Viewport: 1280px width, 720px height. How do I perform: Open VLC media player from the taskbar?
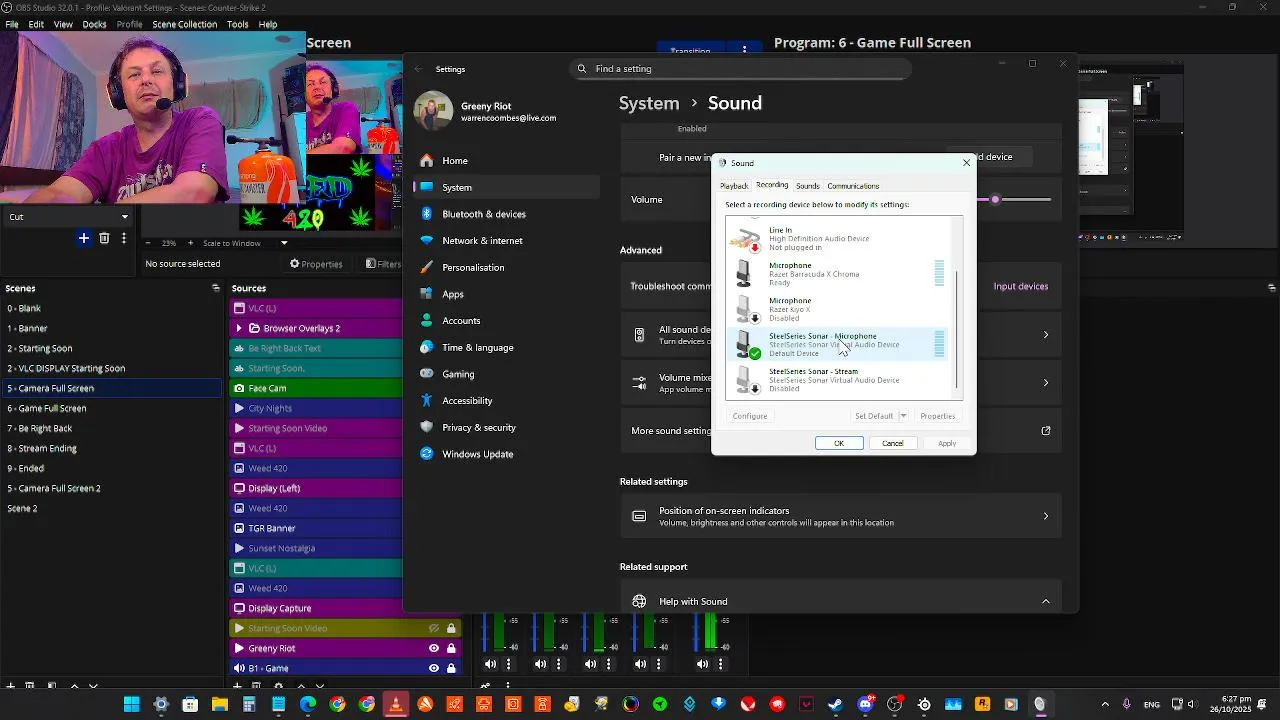pos(396,705)
